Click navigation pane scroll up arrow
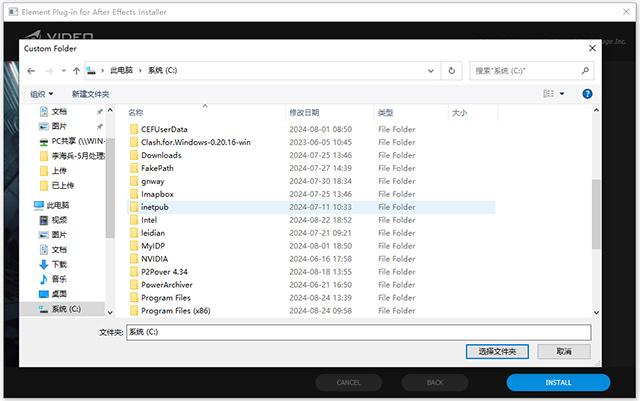This screenshot has height=401, width=640. click(x=110, y=110)
